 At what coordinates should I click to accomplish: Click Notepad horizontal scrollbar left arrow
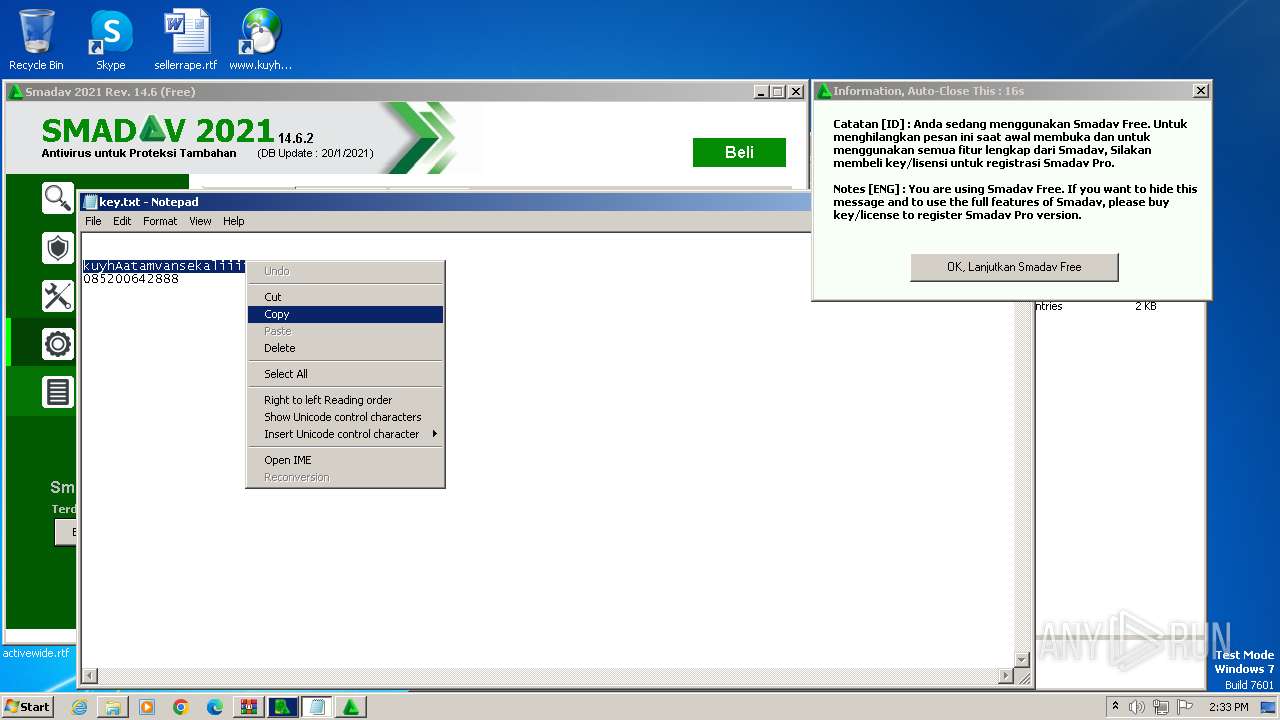tap(89, 677)
